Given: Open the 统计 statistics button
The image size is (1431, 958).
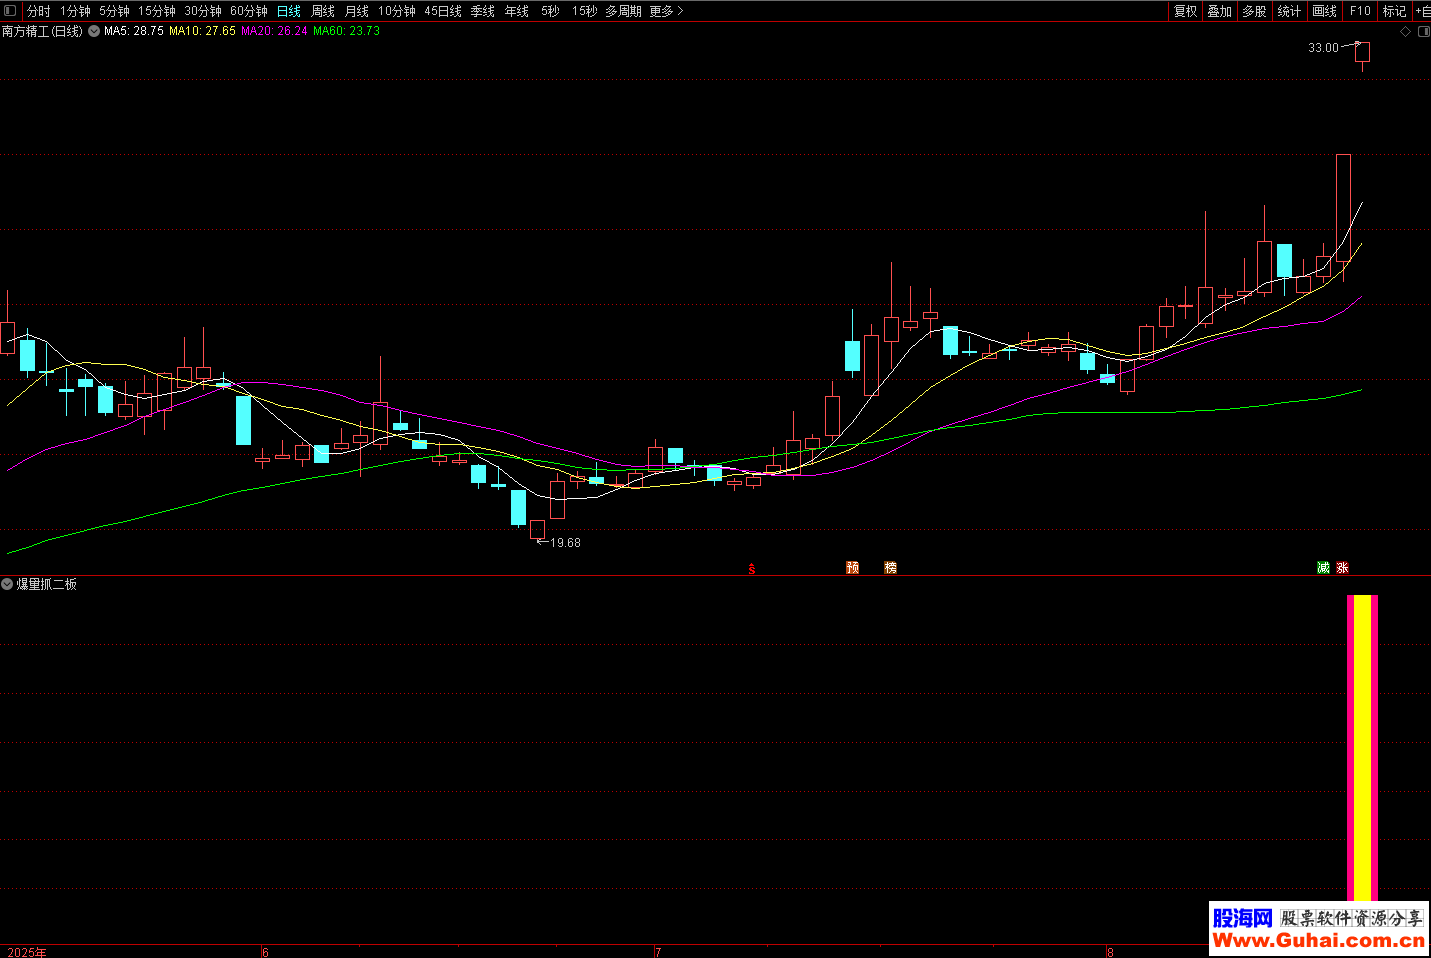Looking at the screenshot, I should 1290,11.
